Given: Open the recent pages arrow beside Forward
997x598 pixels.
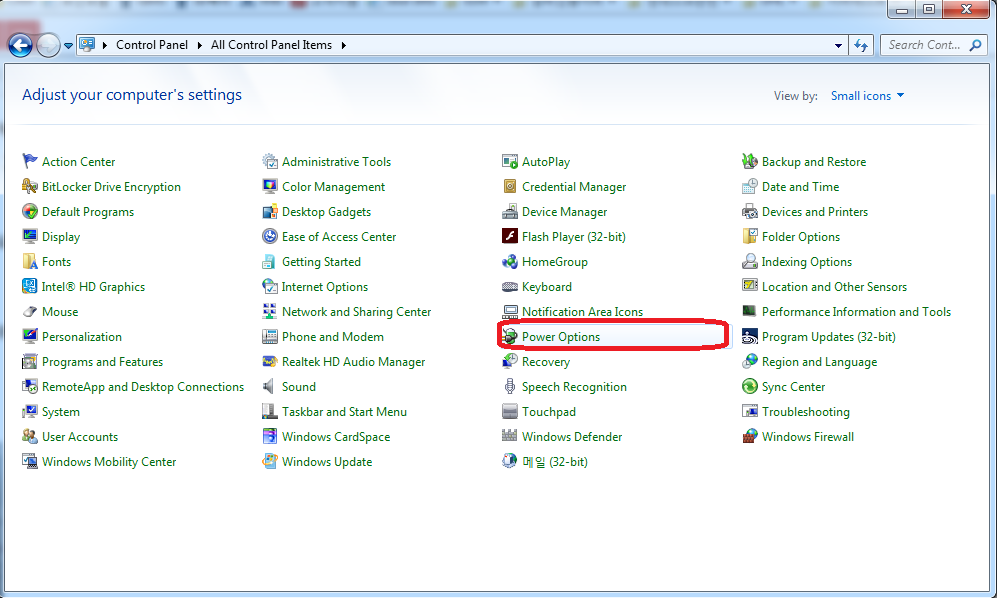Looking at the screenshot, I should (68, 46).
